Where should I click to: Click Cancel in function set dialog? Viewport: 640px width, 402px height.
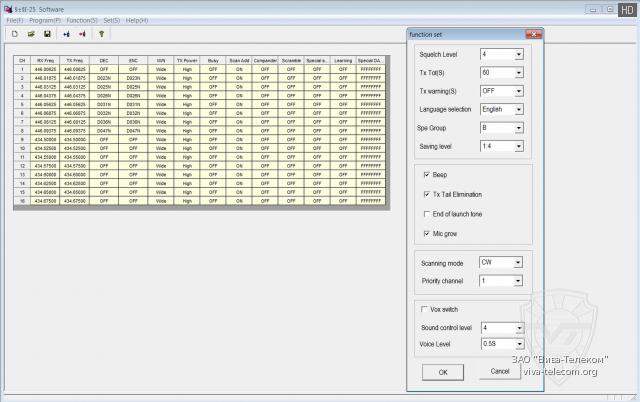tap(500, 371)
